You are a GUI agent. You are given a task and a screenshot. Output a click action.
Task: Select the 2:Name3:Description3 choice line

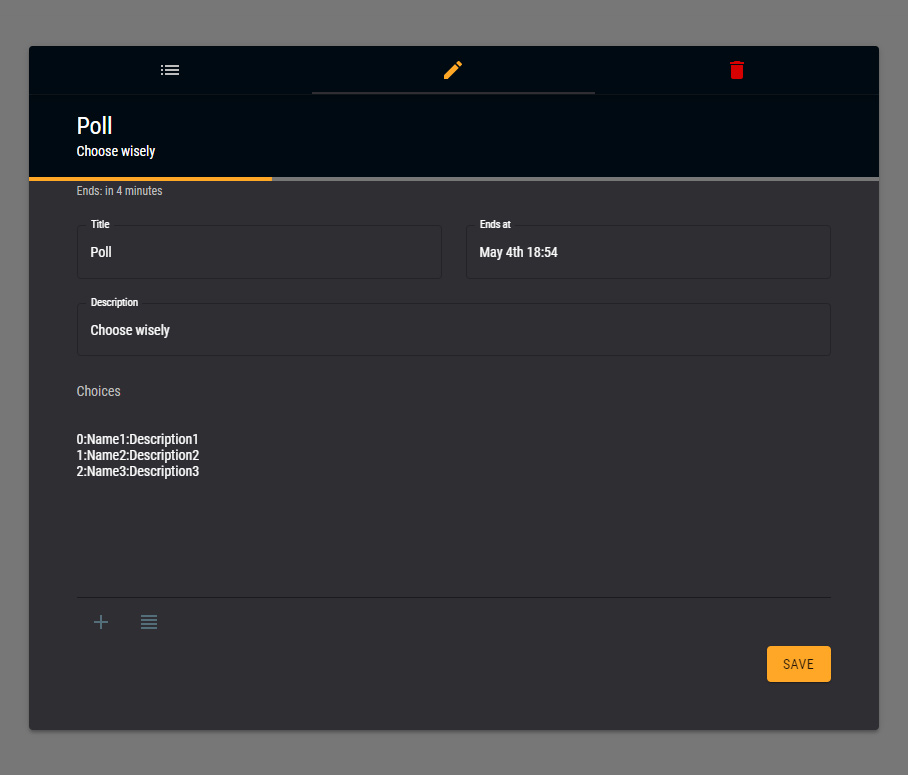click(138, 471)
